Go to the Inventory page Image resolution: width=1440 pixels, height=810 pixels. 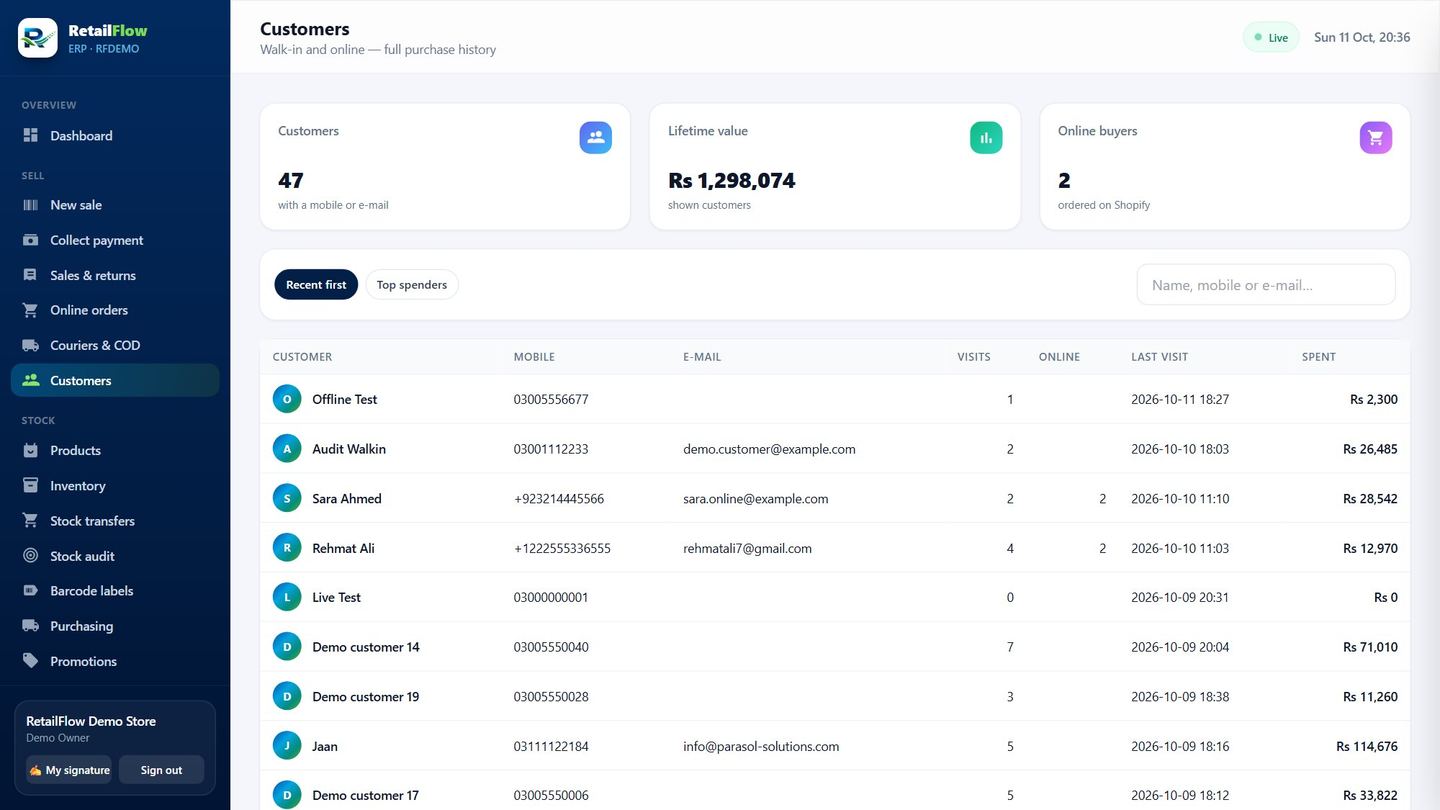tap(115, 485)
